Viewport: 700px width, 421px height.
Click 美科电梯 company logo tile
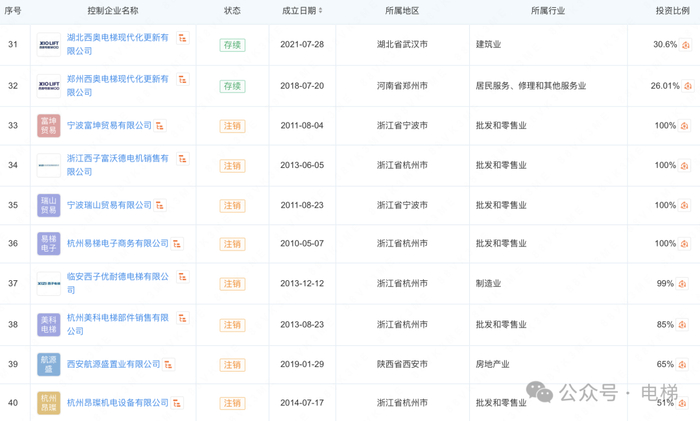(49, 325)
